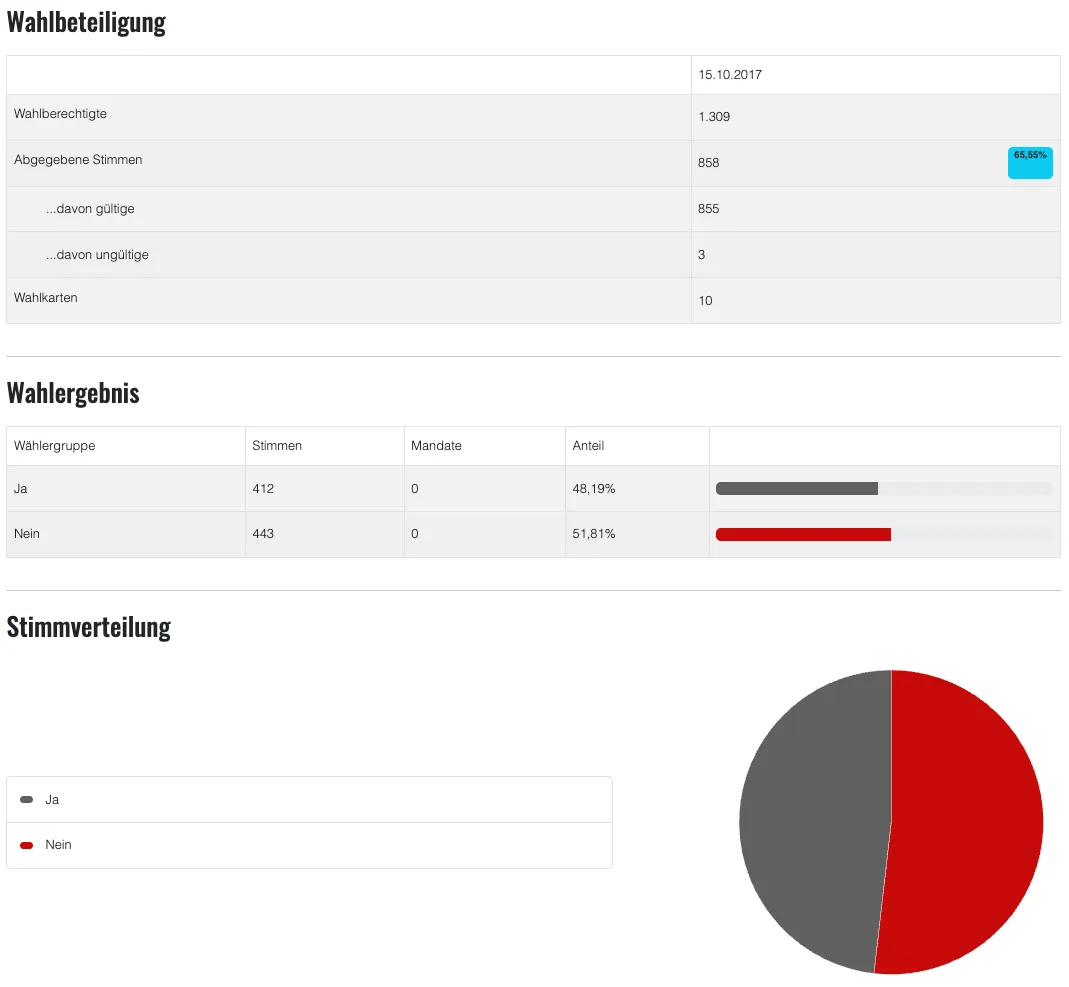Click the value 858
The image size is (1069, 987).
tap(708, 163)
